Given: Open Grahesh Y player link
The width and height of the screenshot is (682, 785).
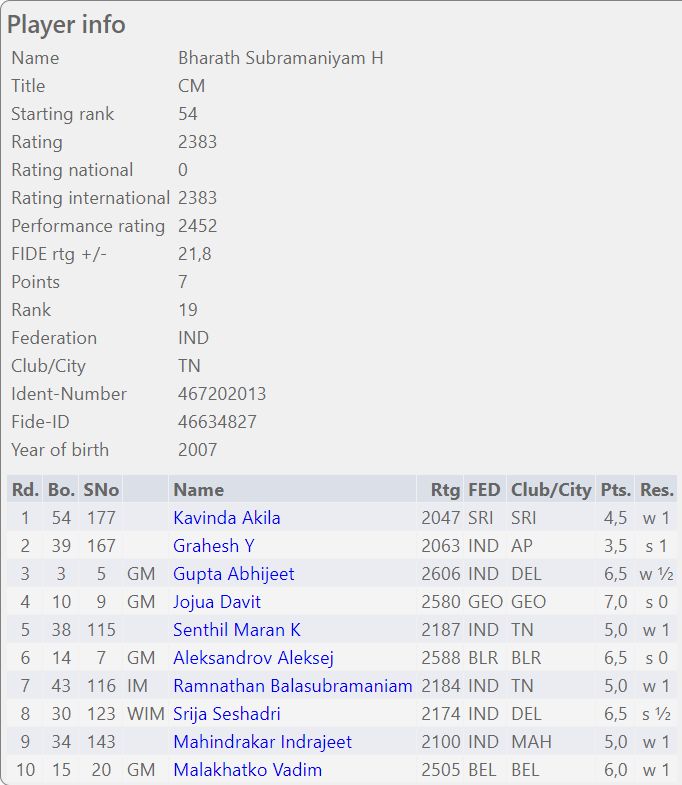Looking at the screenshot, I should pos(214,546).
